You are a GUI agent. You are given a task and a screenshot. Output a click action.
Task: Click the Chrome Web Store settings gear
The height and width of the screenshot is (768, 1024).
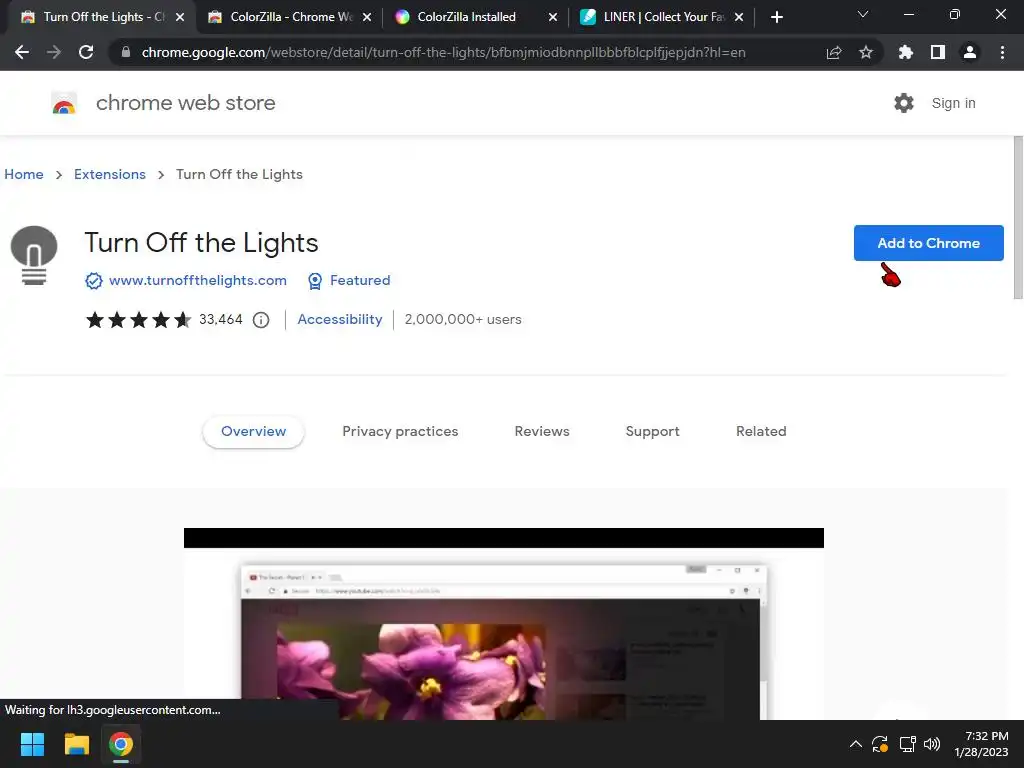[904, 103]
